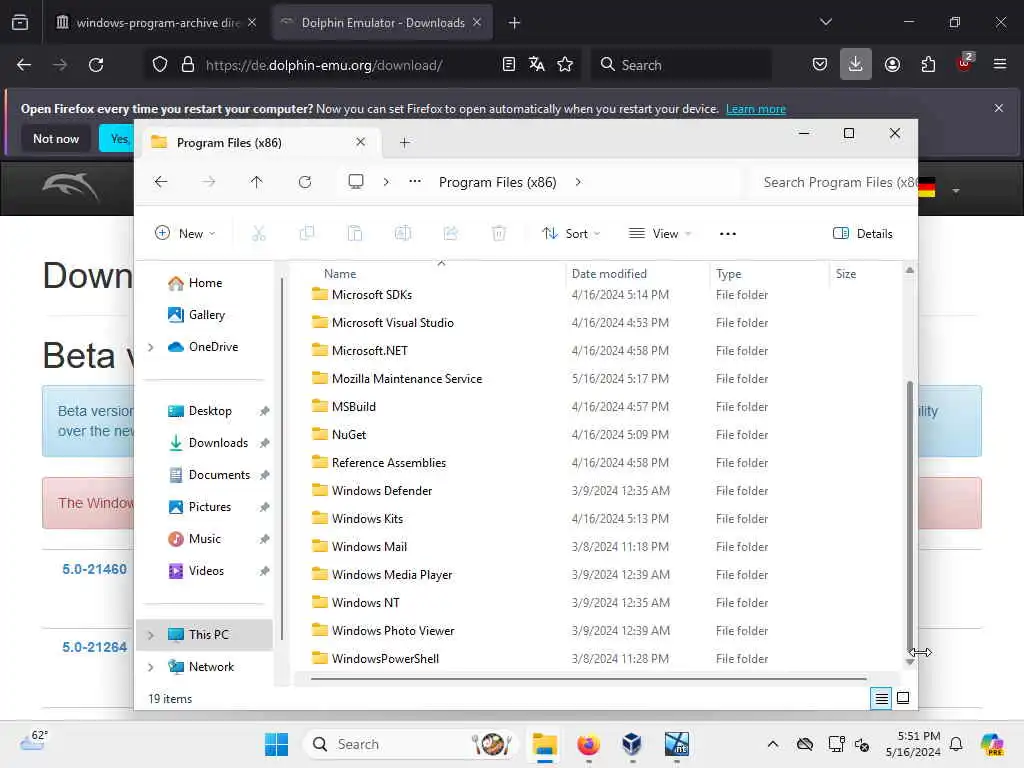This screenshot has width=1024, height=768.
Task: Click the Rename icon in Explorer toolbar
Action: coord(403,233)
